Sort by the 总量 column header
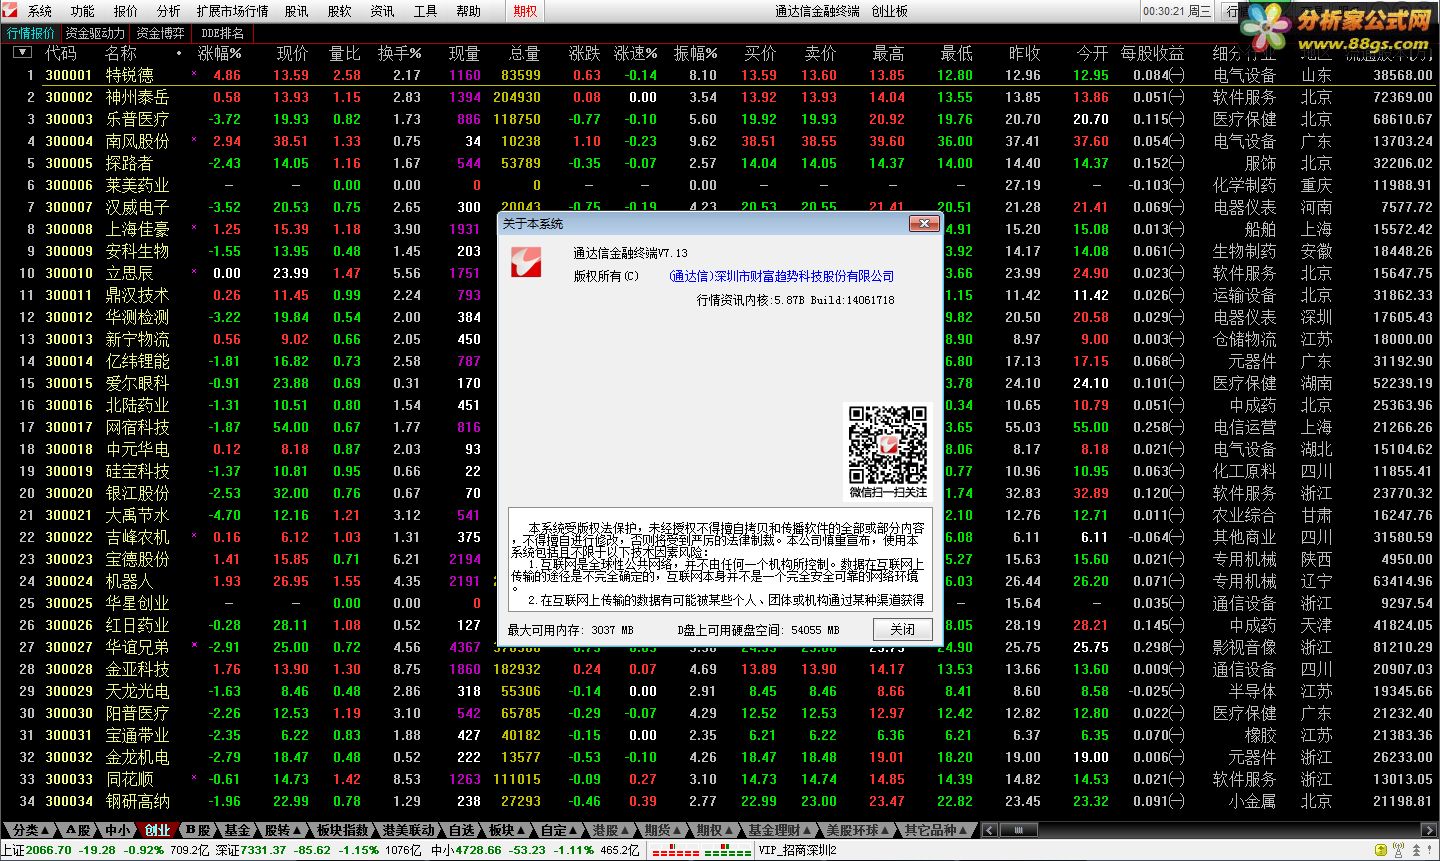The width and height of the screenshot is (1440, 861). pos(524,53)
